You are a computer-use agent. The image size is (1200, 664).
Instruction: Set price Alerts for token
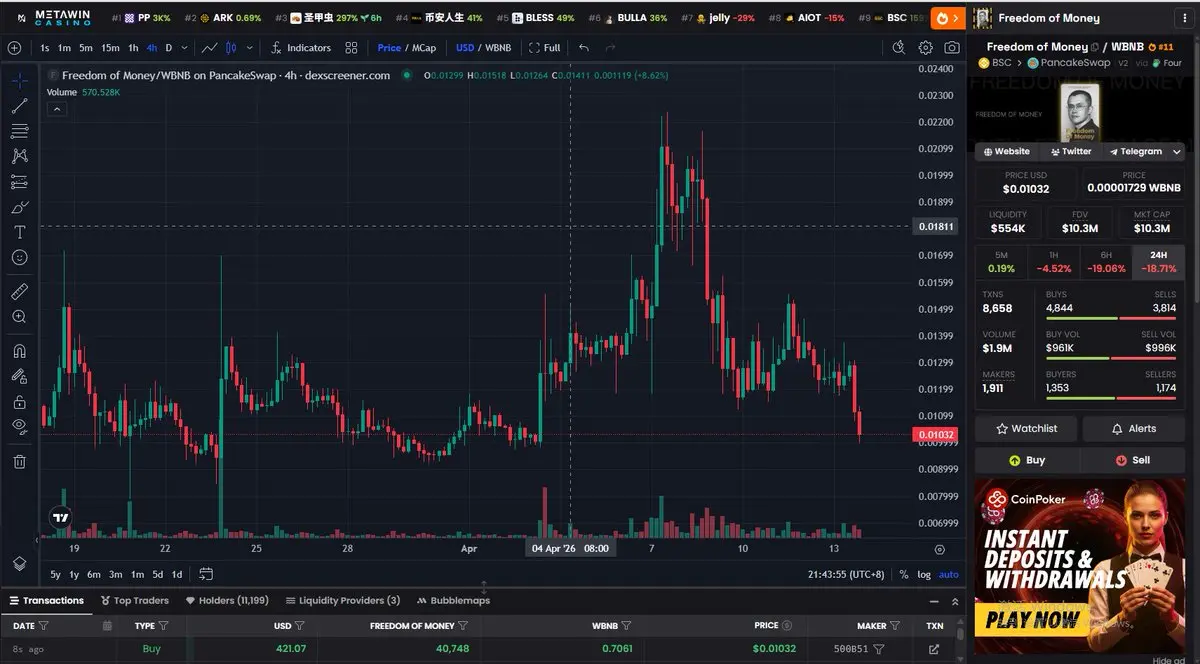click(1134, 428)
